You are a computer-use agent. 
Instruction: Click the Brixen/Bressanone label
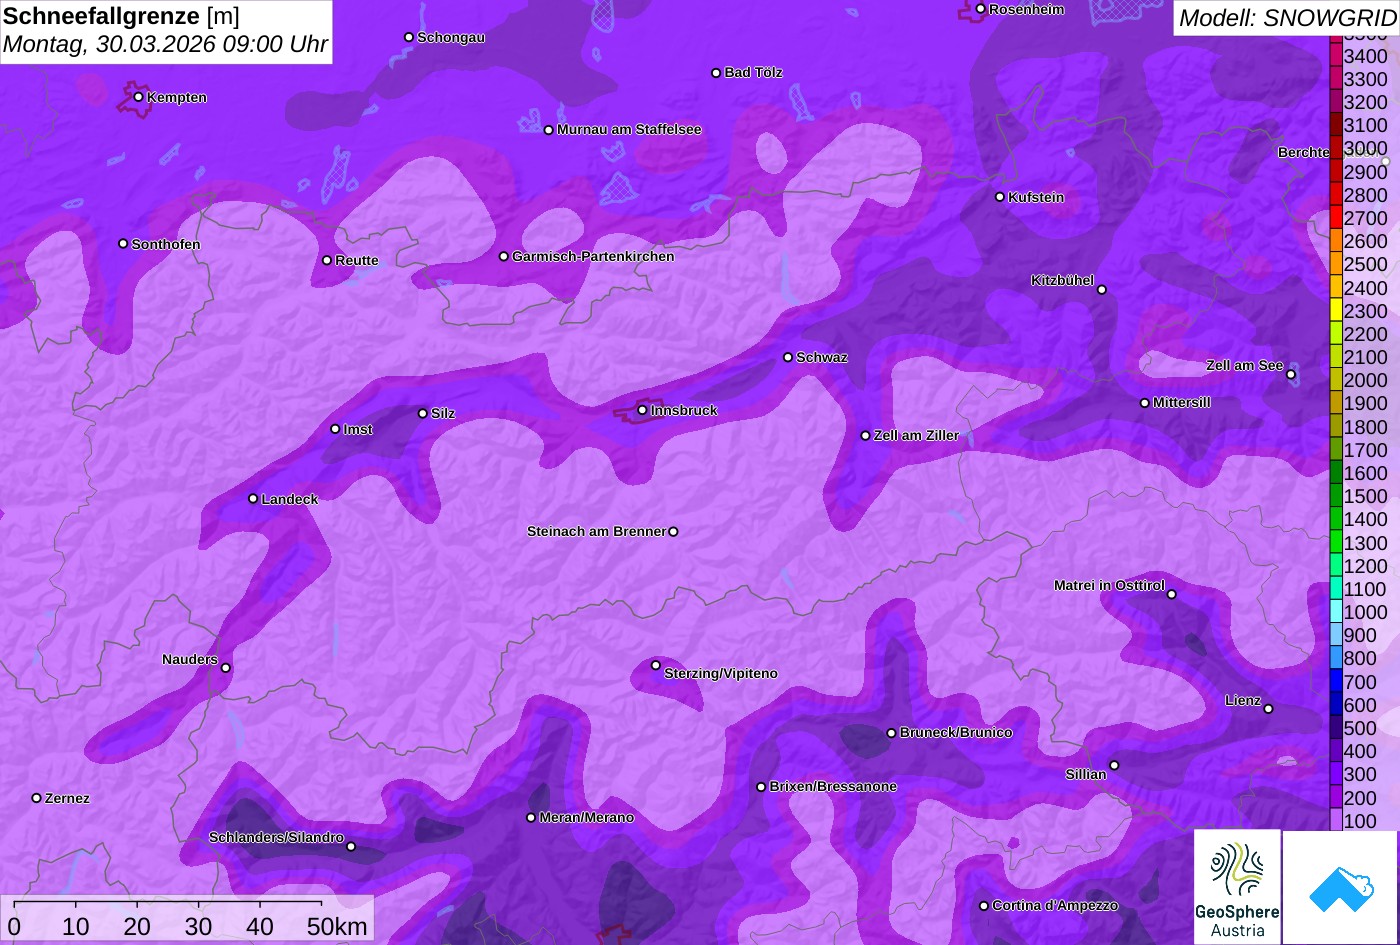(x=833, y=786)
